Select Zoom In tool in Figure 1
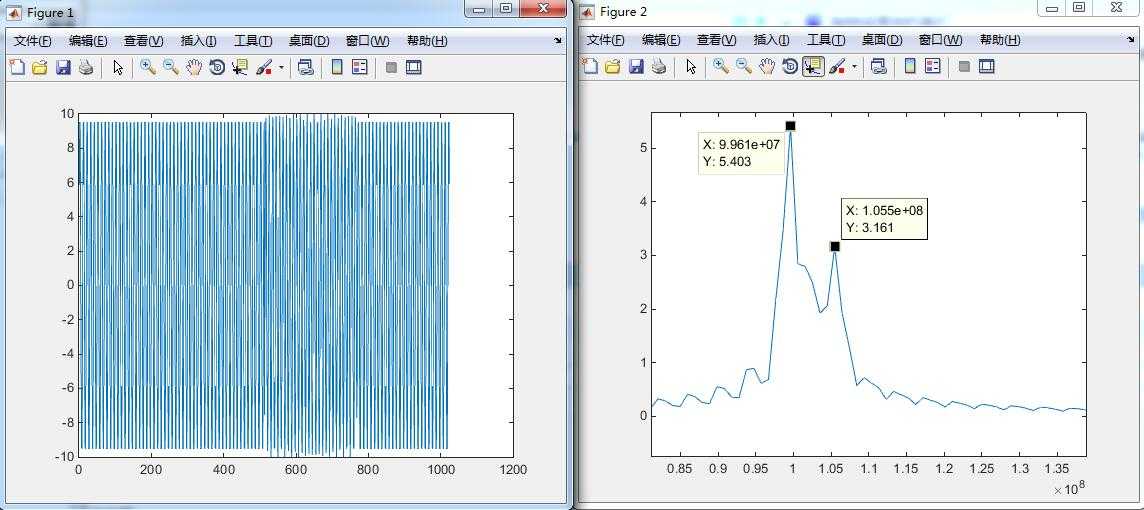1144x510 pixels. coord(148,68)
